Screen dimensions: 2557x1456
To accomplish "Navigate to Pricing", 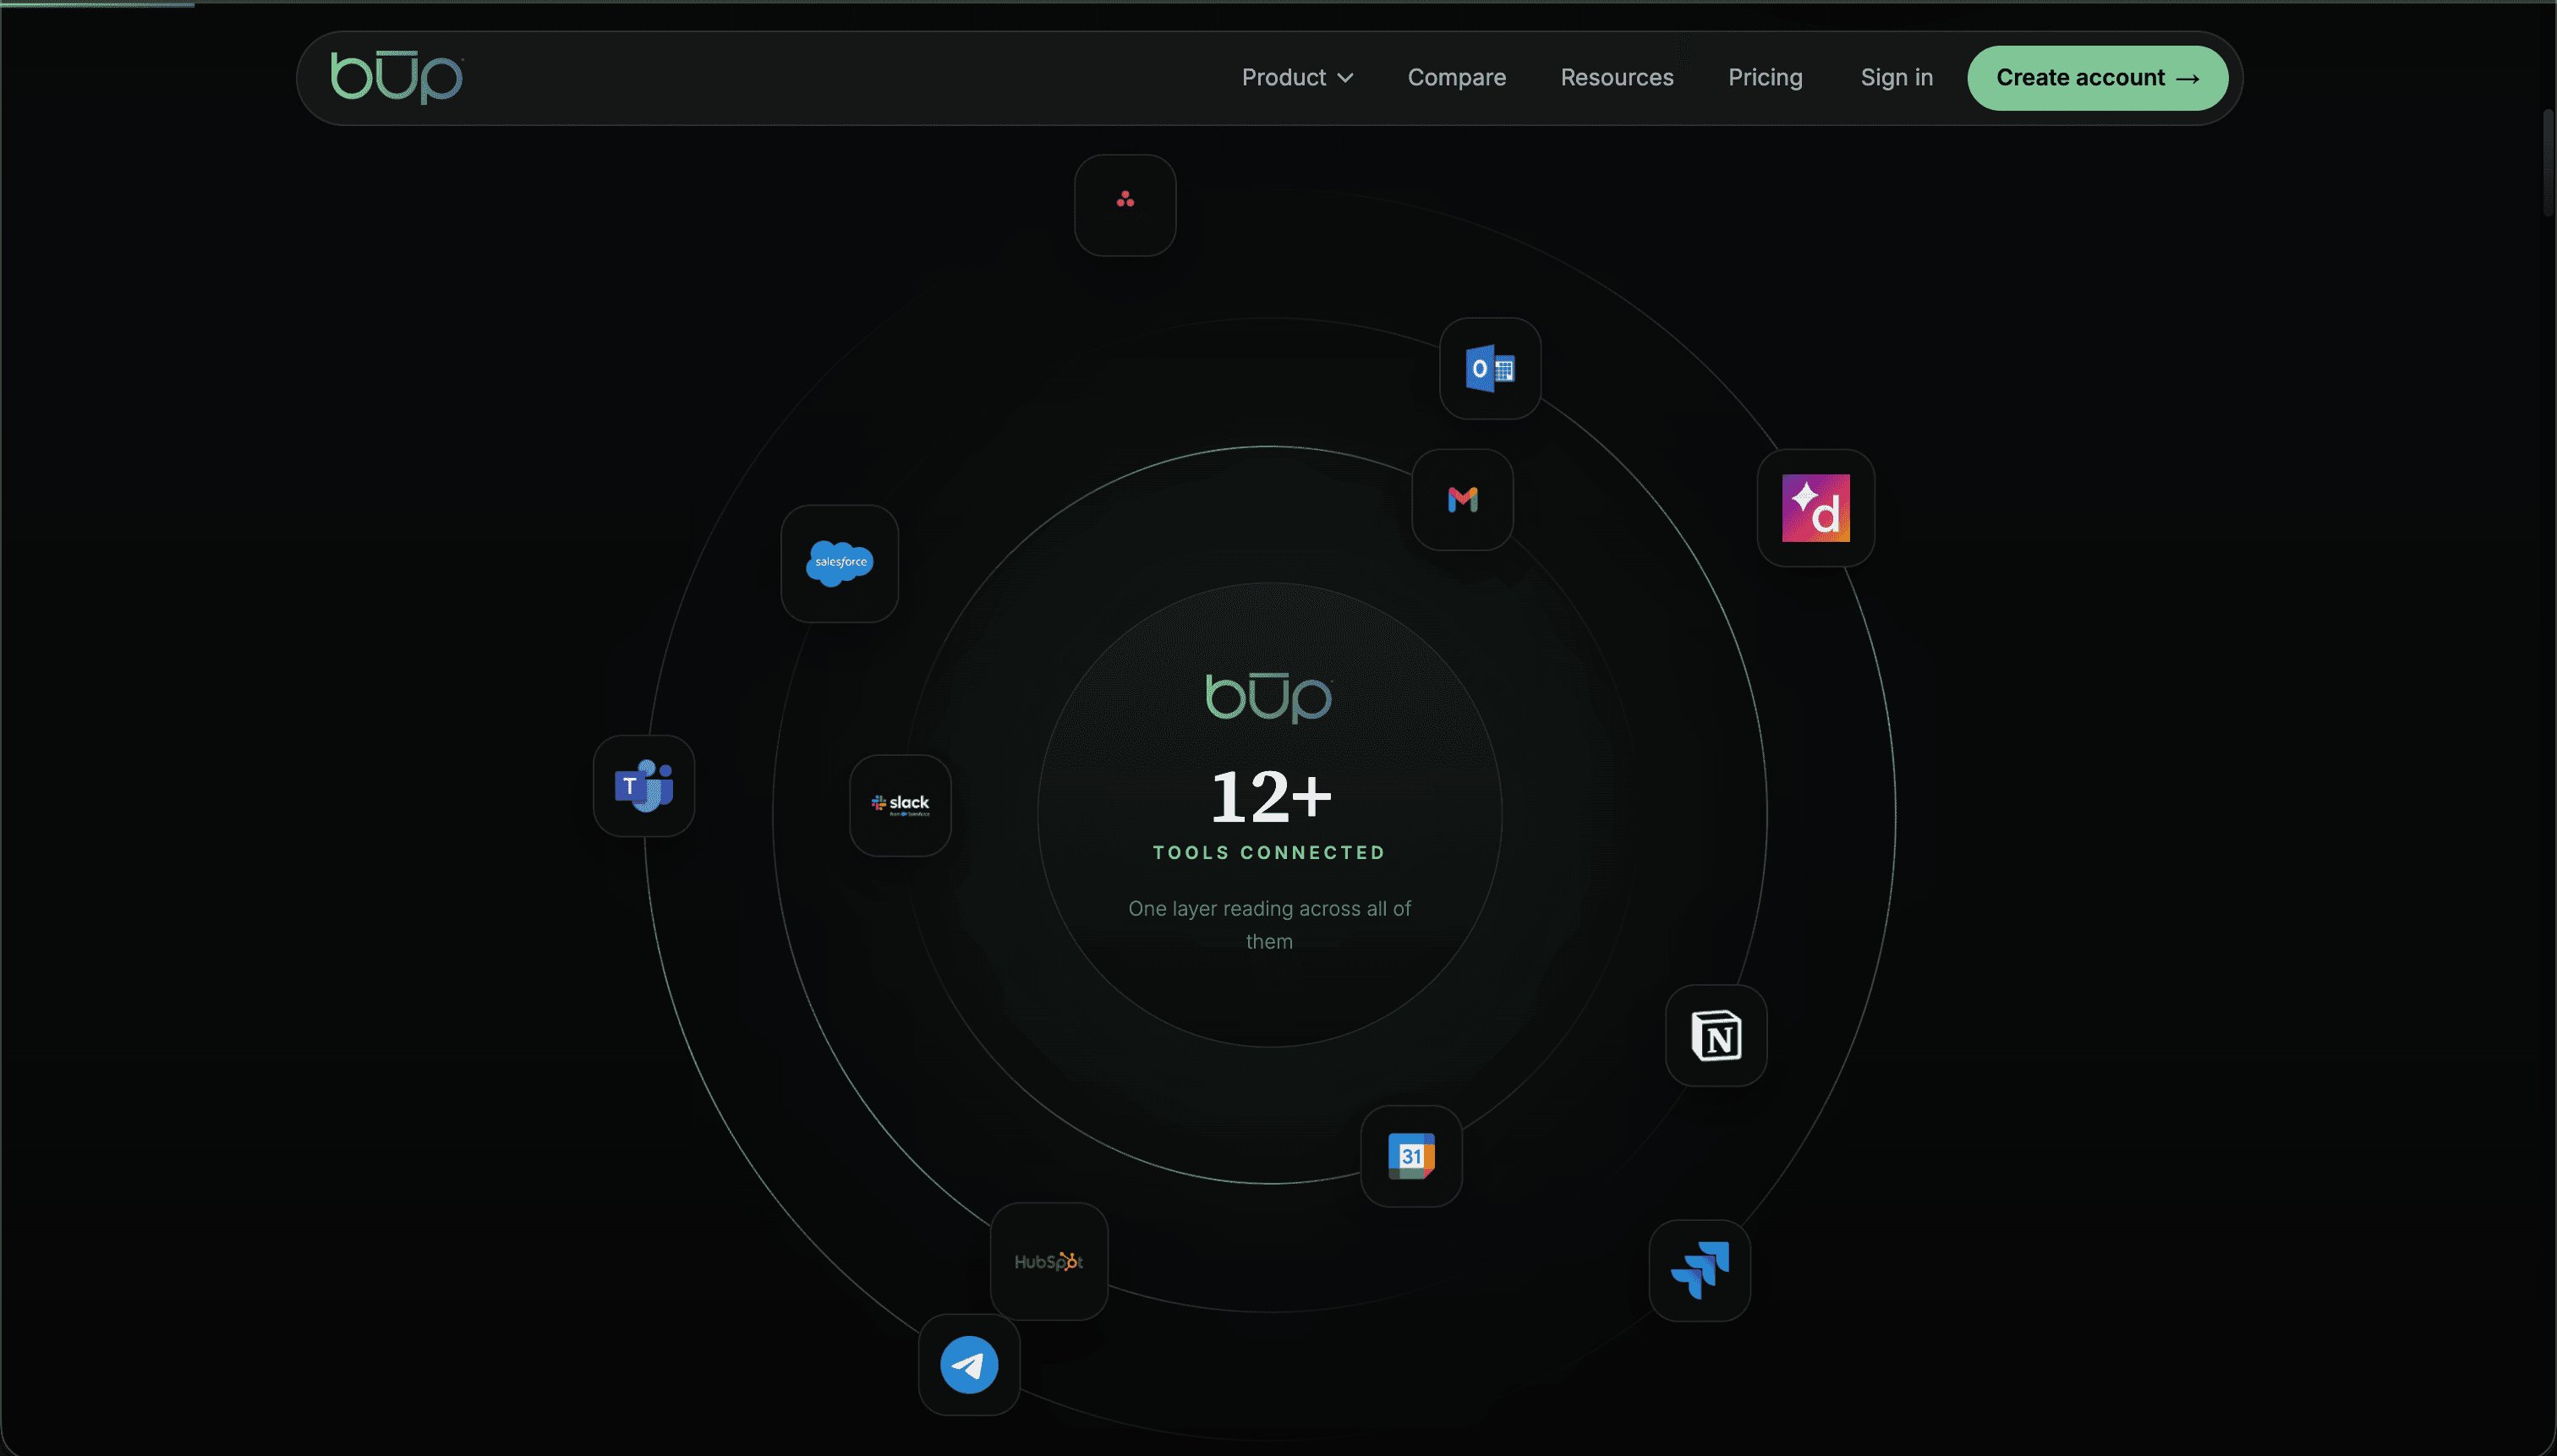I will pos(1765,77).
